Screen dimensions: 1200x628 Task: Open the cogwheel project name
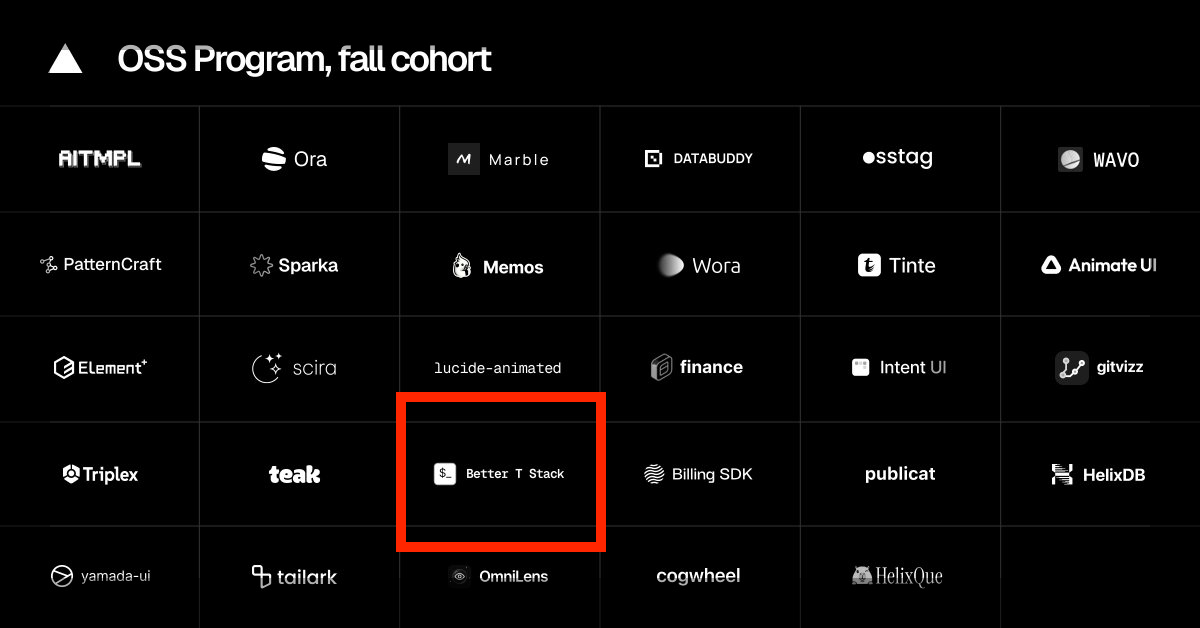click(698, 576)
